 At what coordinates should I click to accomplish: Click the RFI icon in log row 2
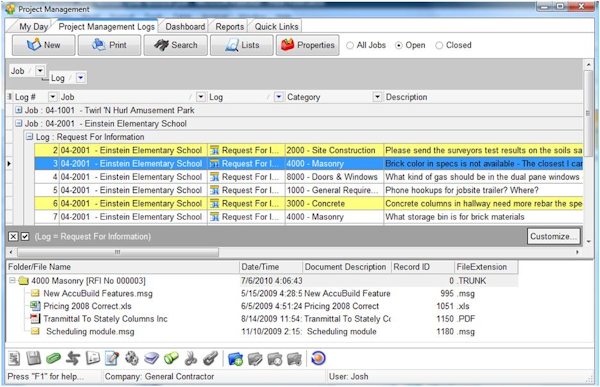pos(215,150)
